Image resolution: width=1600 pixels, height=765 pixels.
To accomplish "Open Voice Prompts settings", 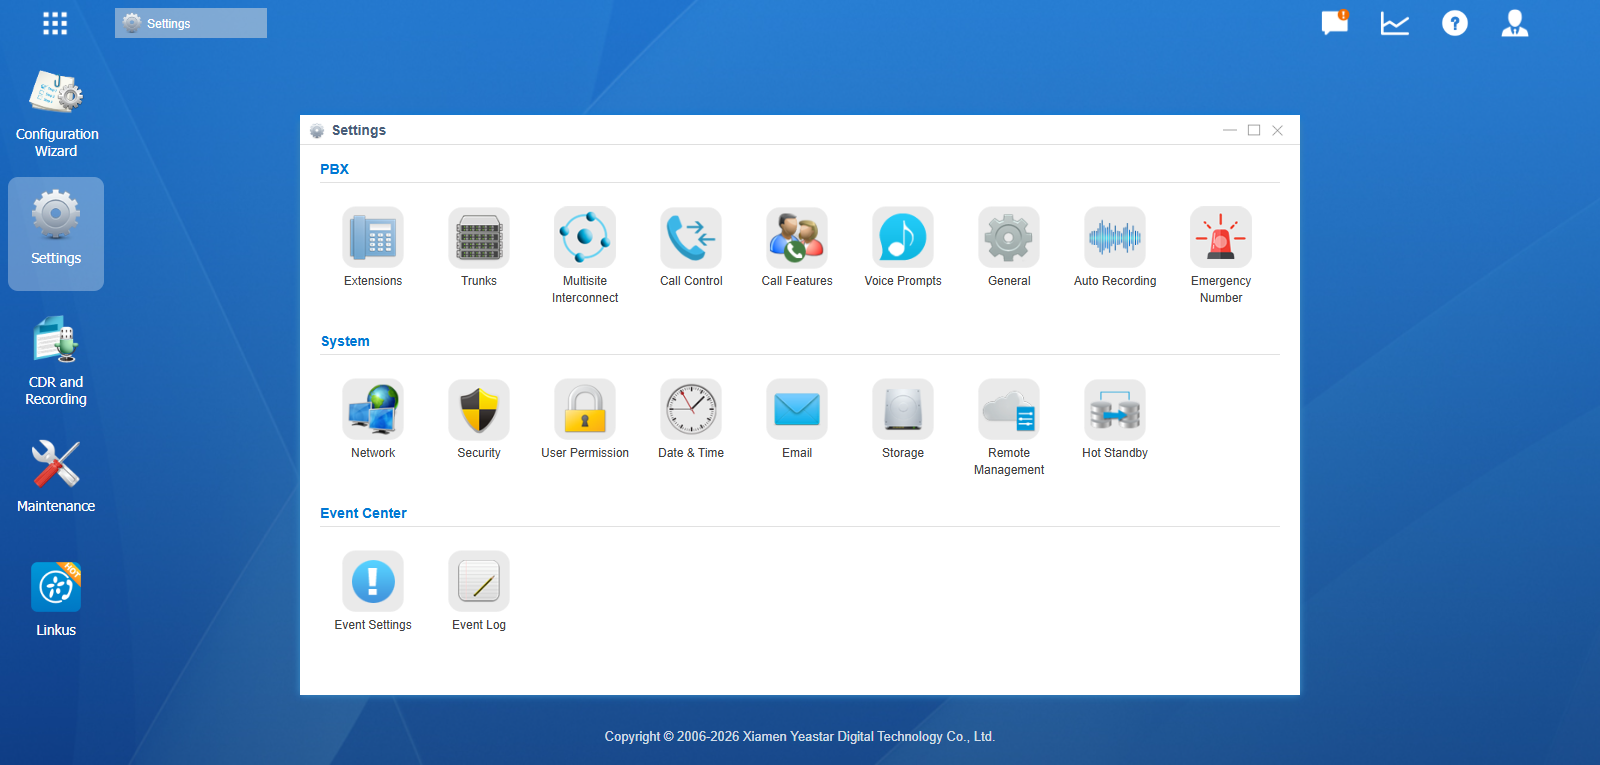I will point(903,238).
